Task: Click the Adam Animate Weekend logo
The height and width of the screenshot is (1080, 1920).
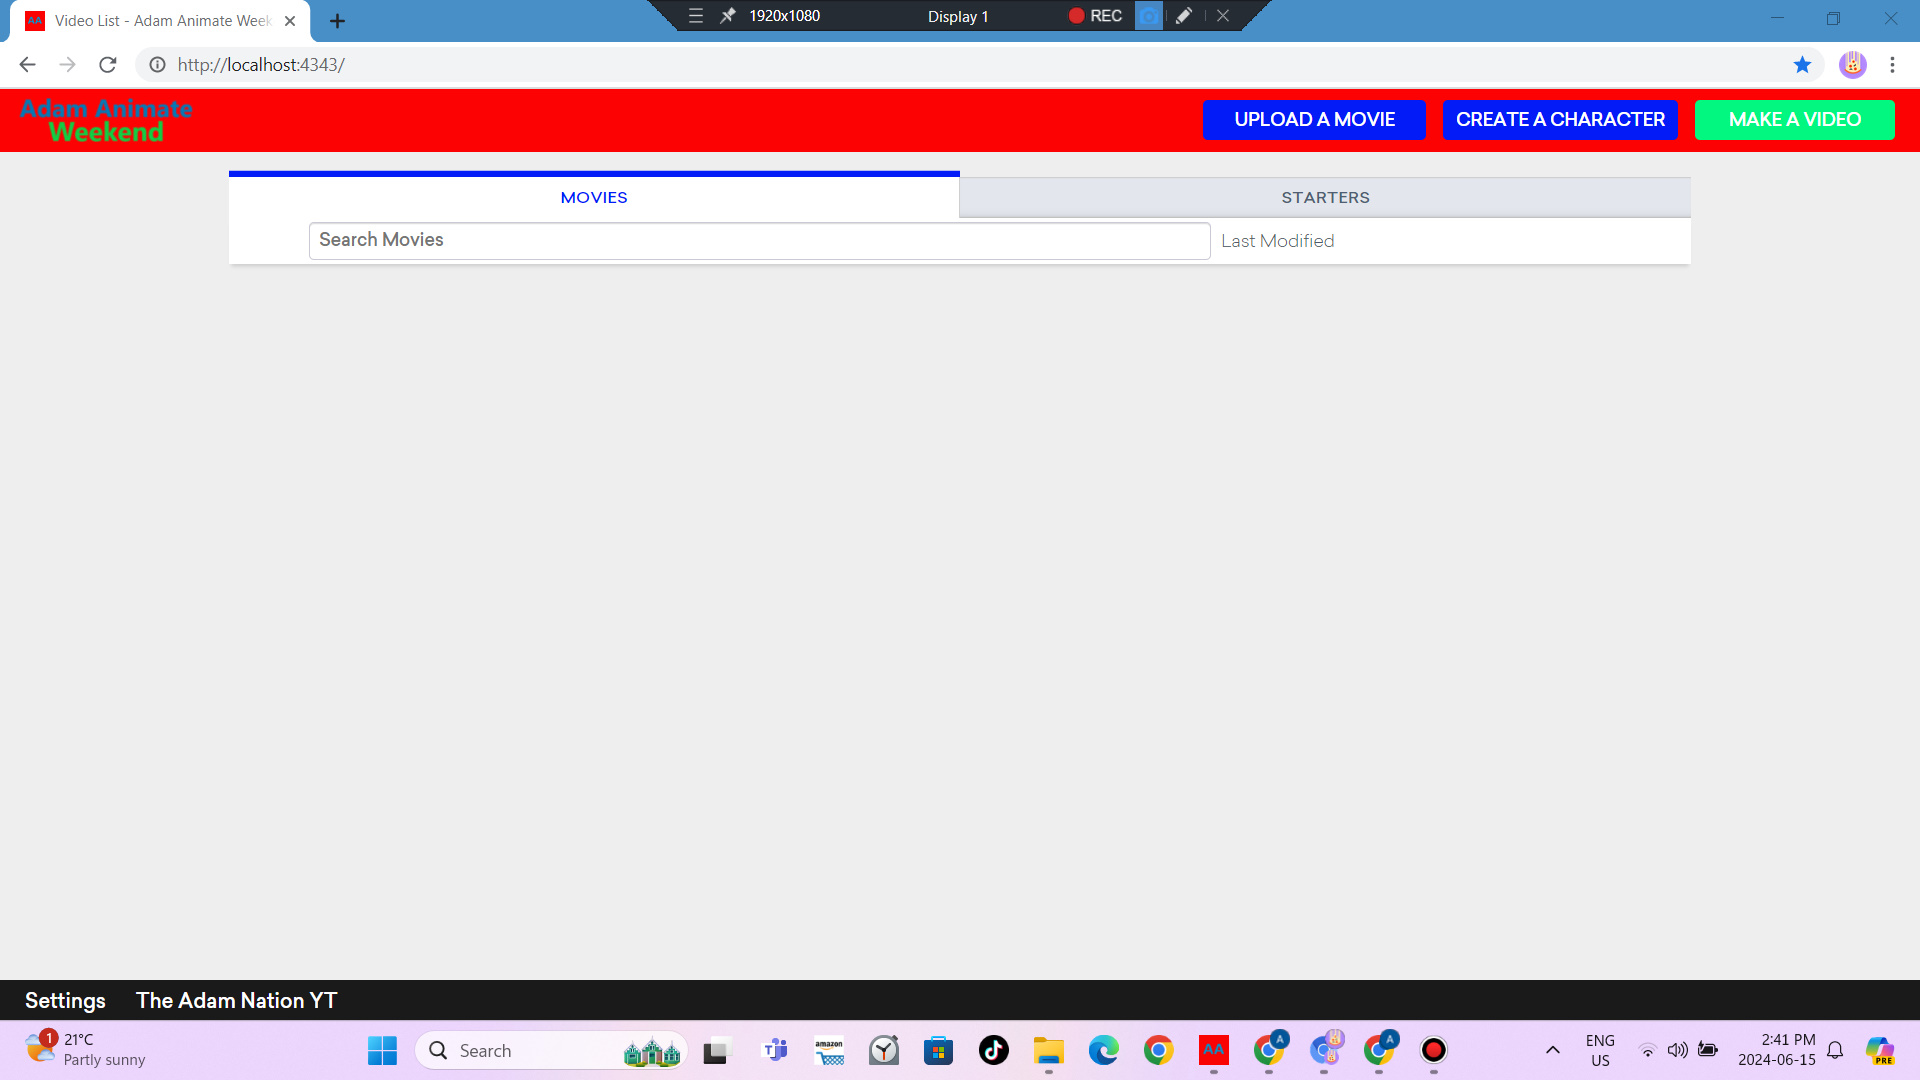Action: click(106, 120)
